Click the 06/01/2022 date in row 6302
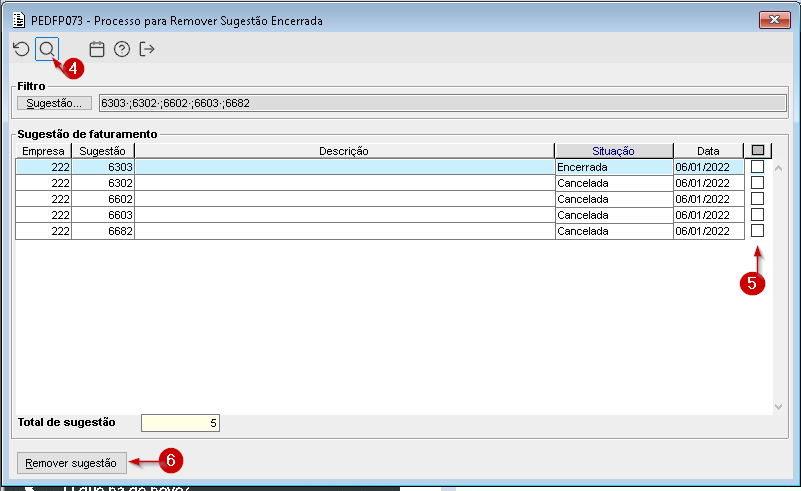Image resolution: width=801 pixels, height=491 pixels. point(709,183)
